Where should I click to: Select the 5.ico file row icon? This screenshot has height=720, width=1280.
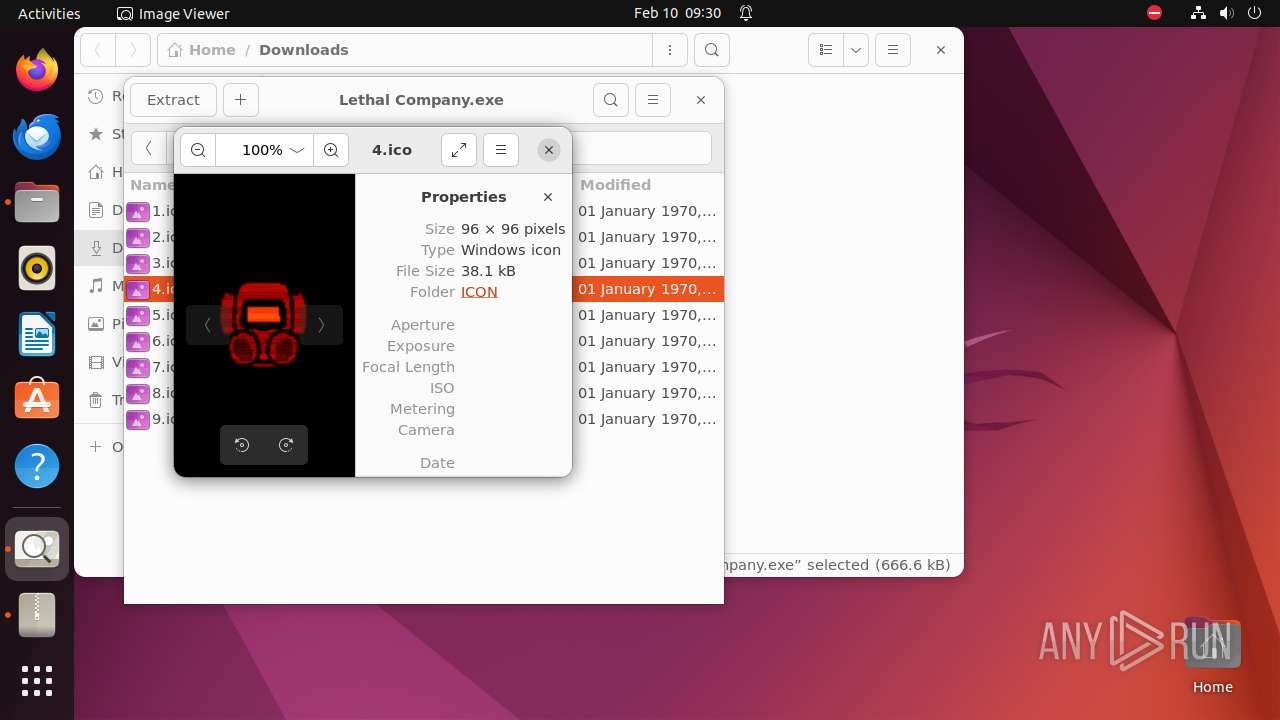[138, 315]
